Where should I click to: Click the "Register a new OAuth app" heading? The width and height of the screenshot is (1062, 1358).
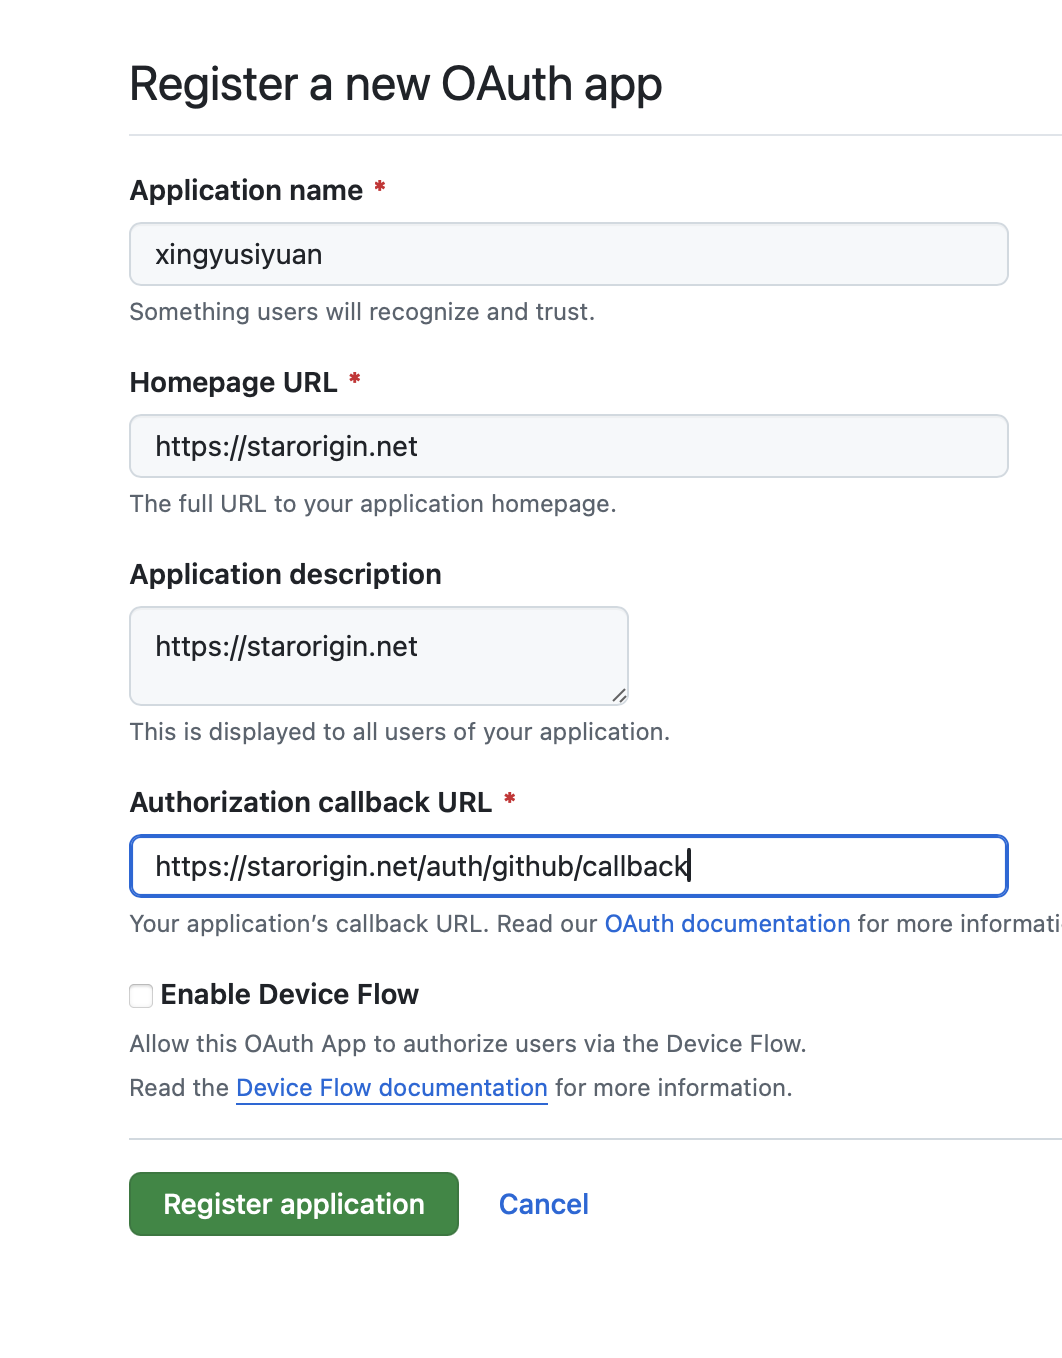click(x=395, y=84)
